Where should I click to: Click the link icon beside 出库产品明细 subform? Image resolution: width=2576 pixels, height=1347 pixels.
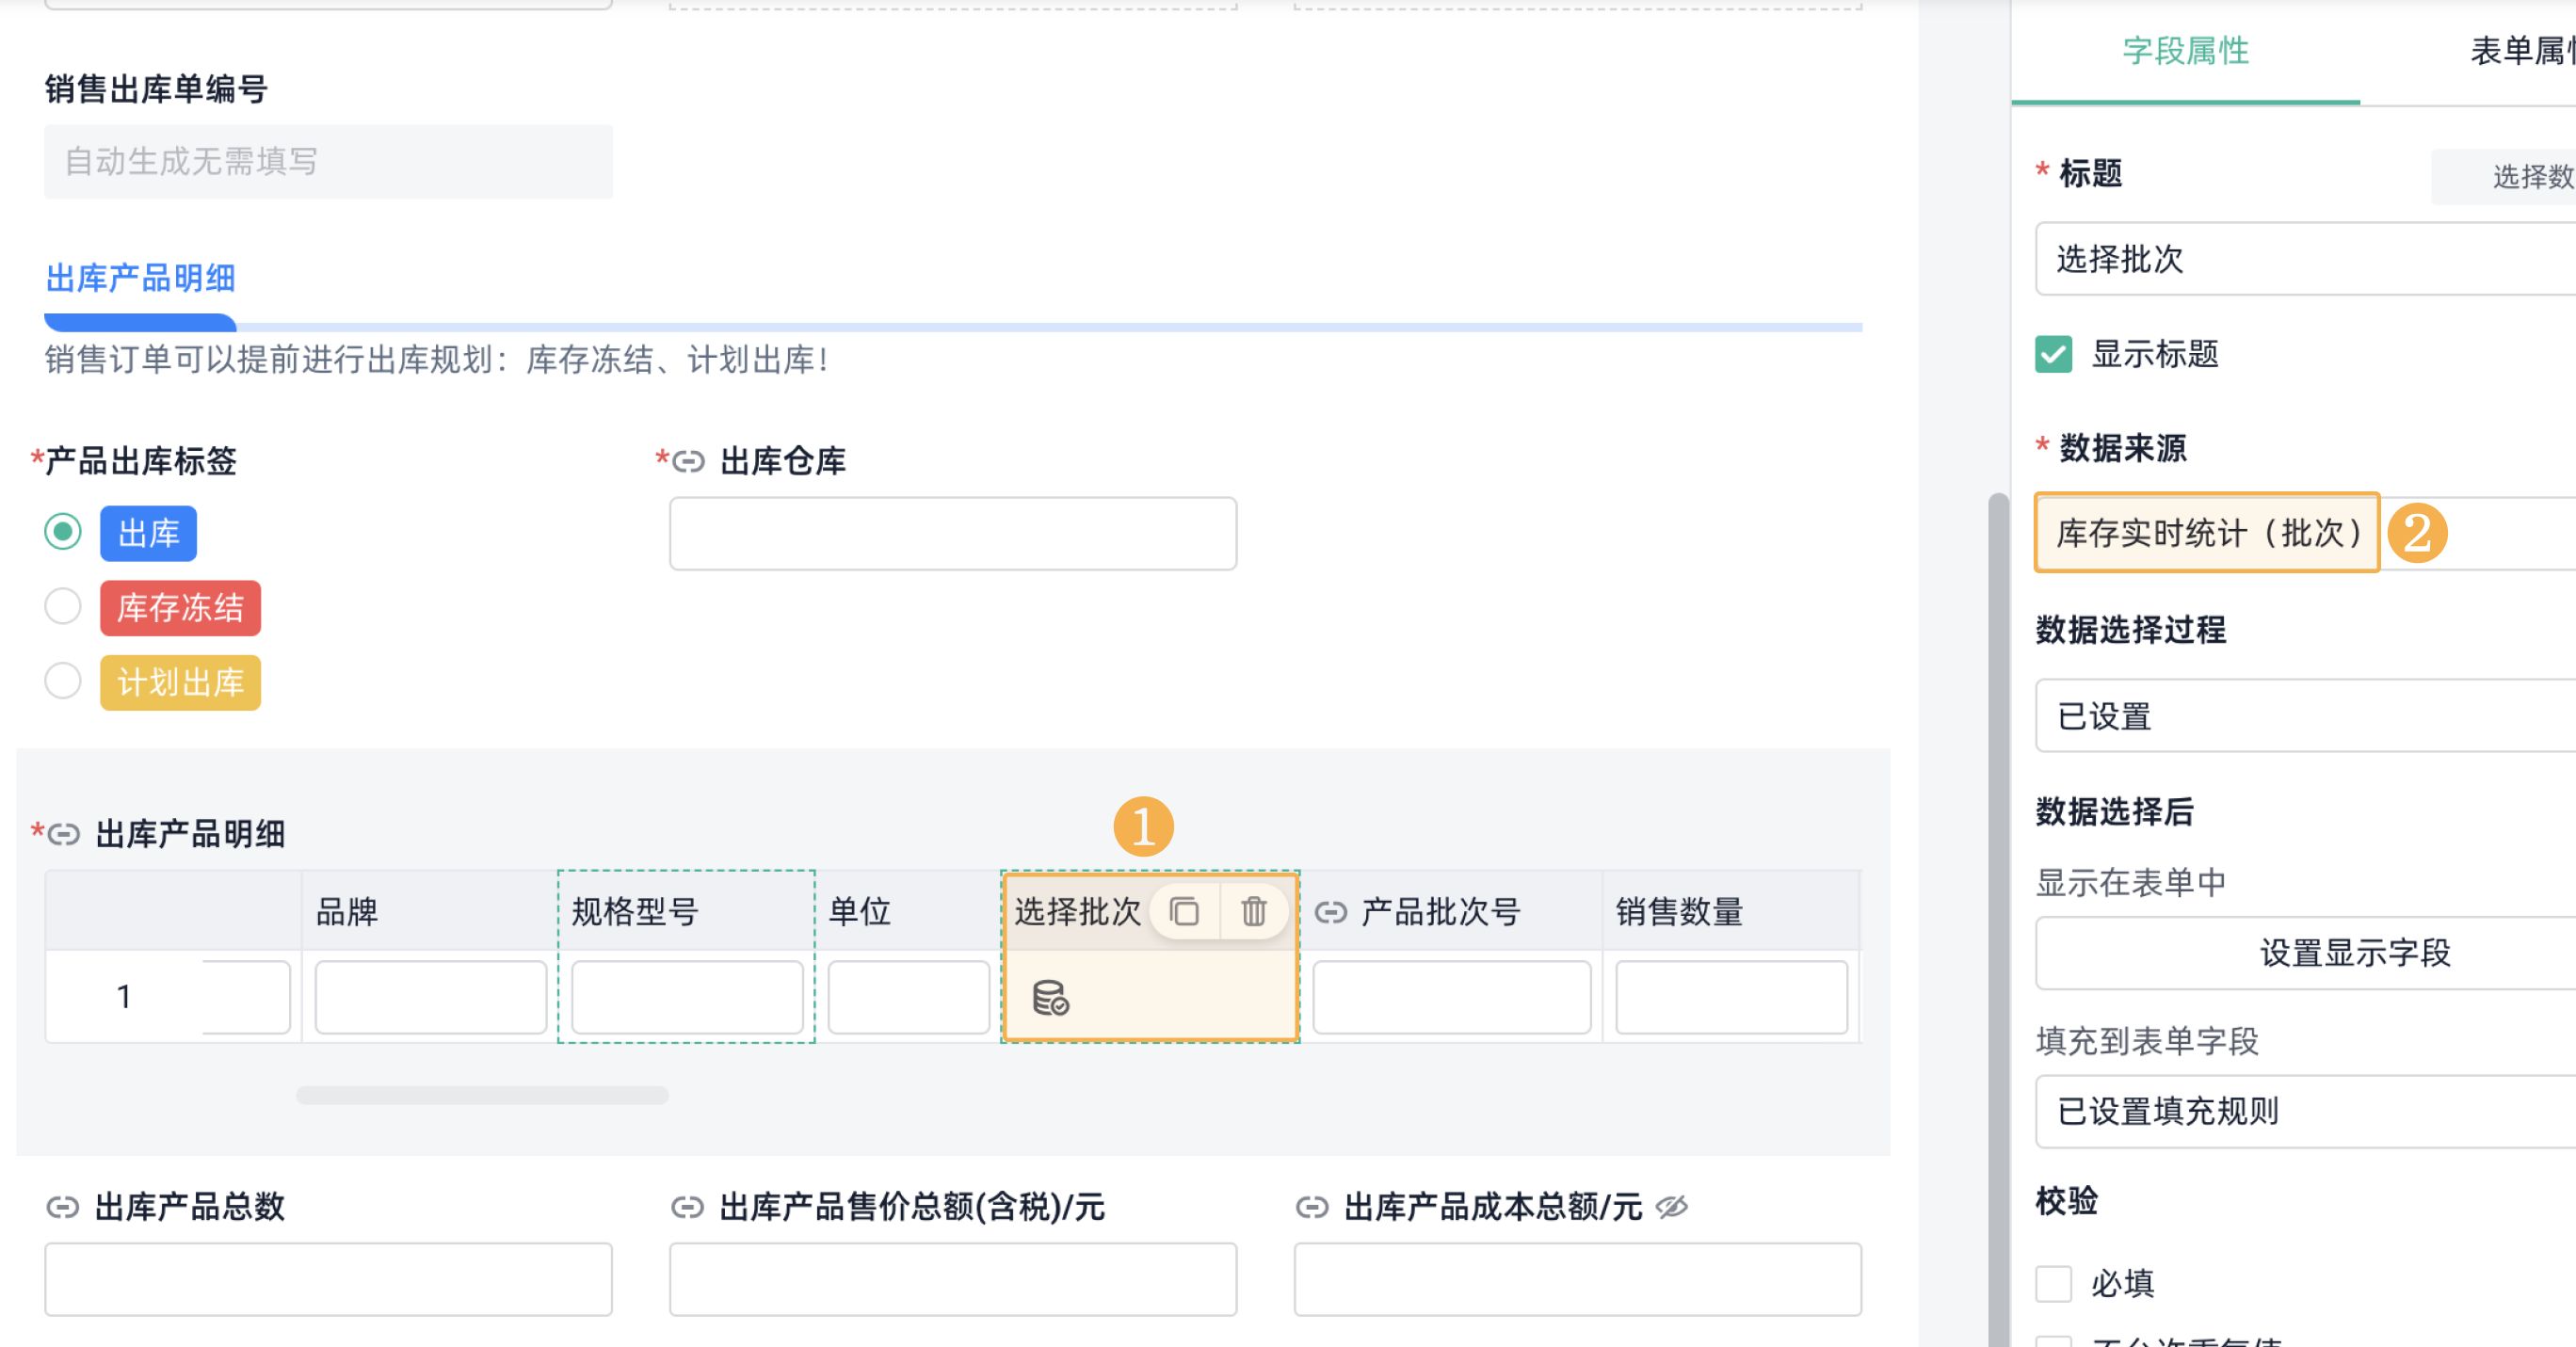(64, 834)
